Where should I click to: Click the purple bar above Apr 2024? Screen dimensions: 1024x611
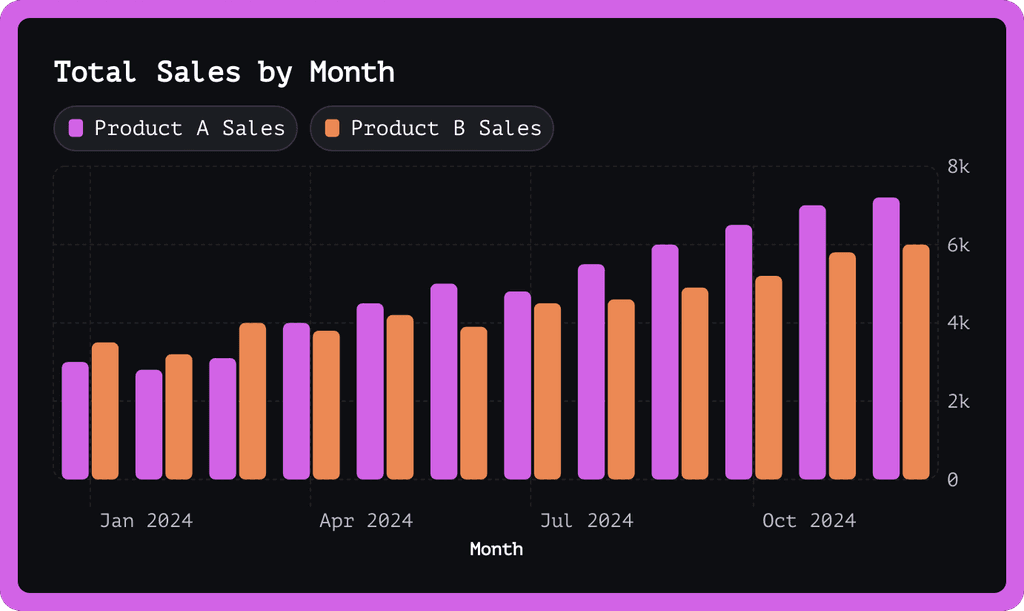tap(294, 400)
